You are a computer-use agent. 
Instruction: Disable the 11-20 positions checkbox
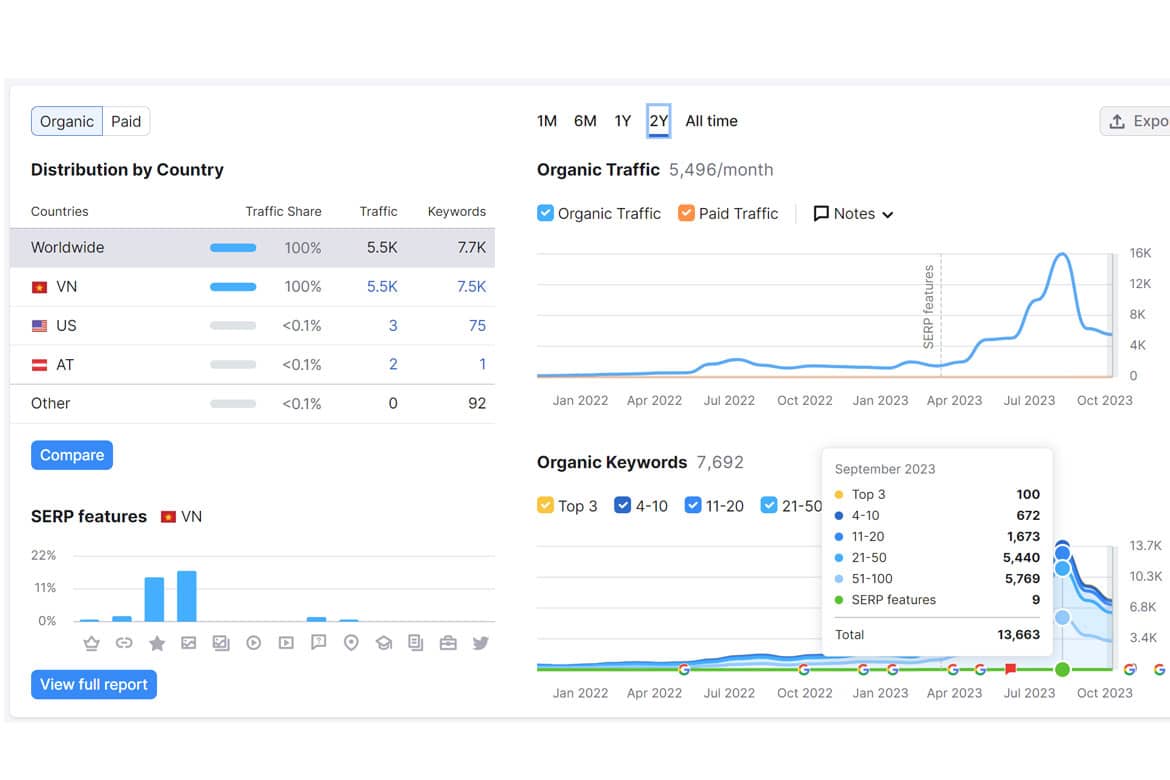click(x=692, y=506)
